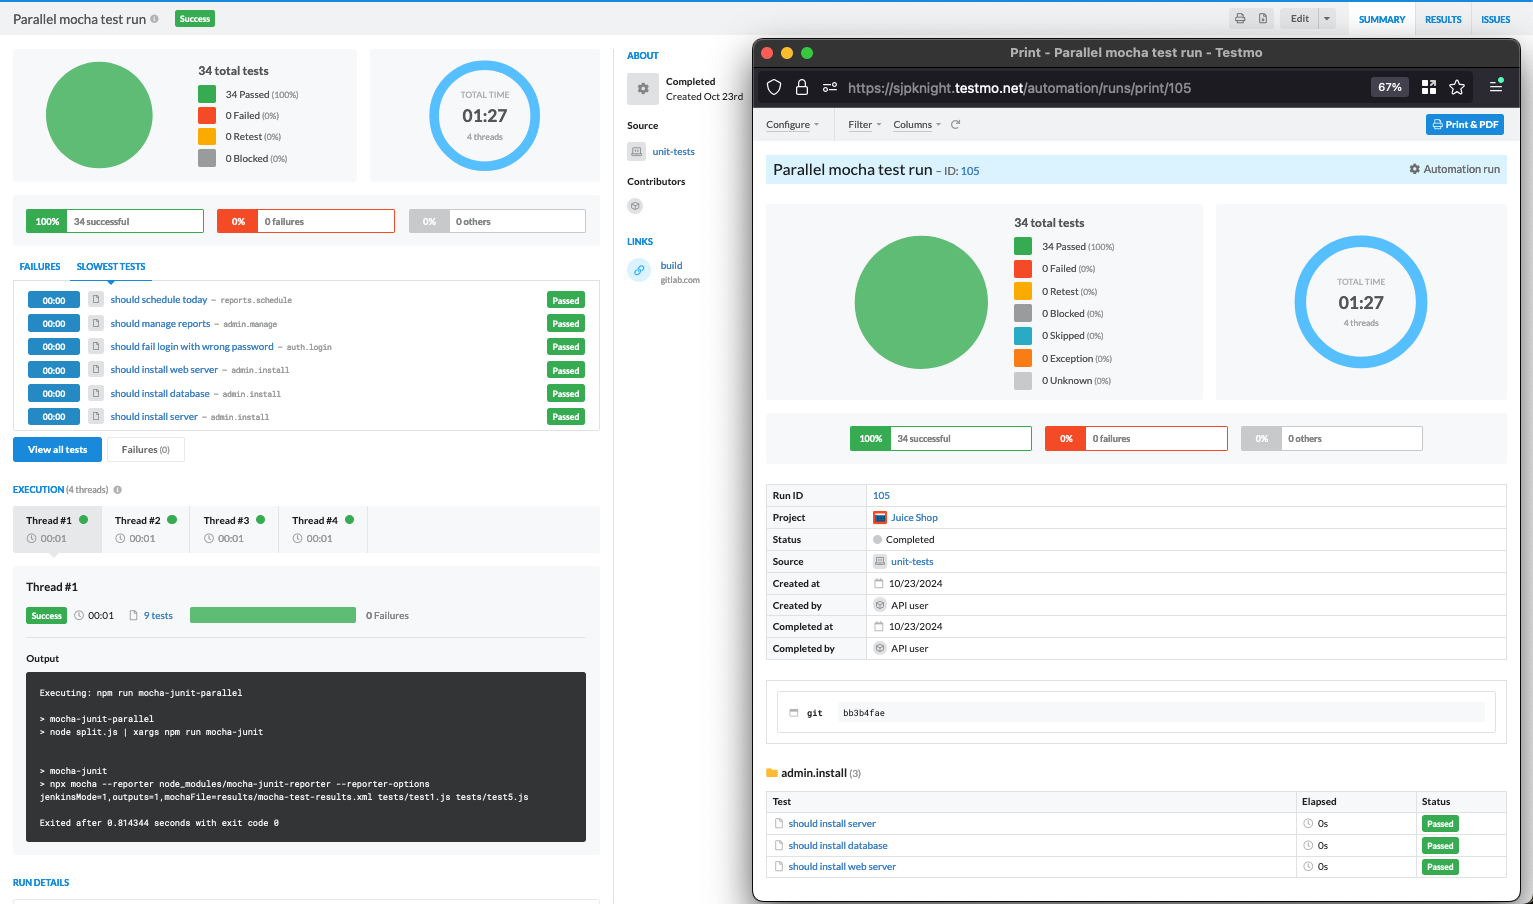Select the SLOWEST TESTS tab

click(x=111, y=267)
